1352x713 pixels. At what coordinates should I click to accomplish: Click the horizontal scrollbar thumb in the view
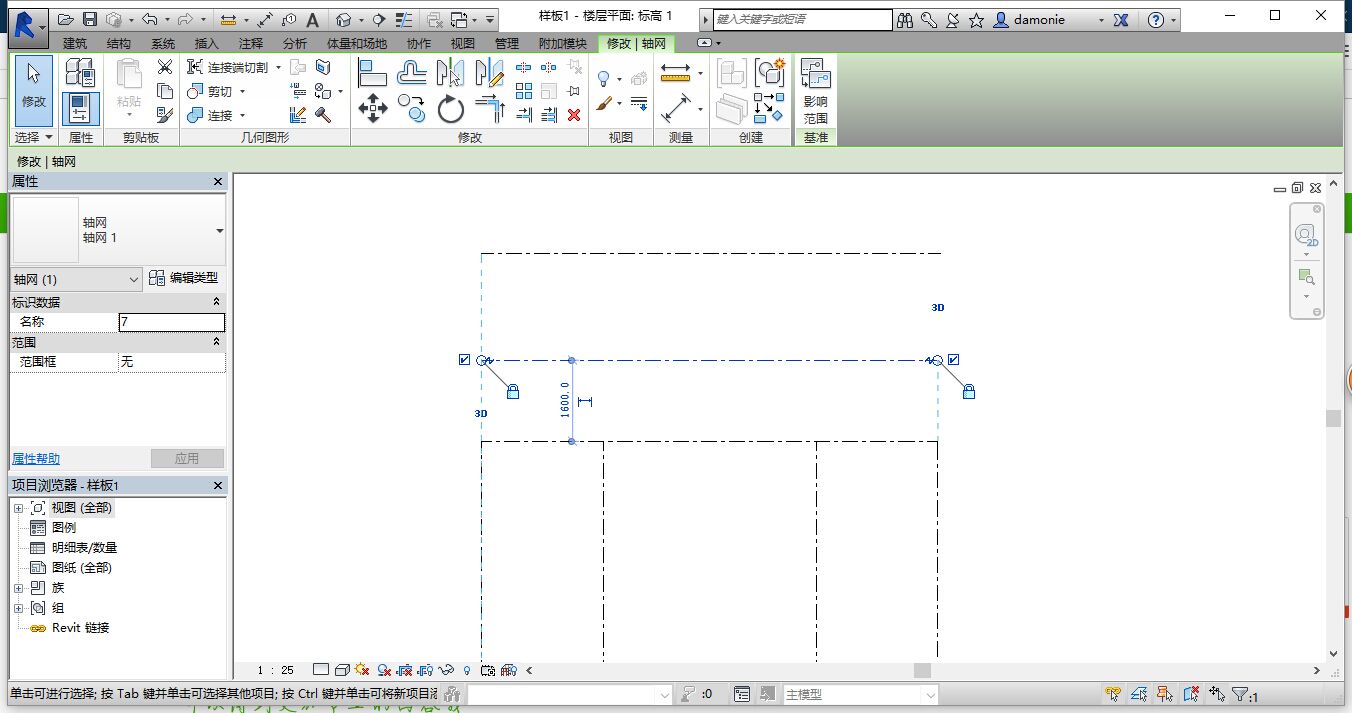coord(922,670)
